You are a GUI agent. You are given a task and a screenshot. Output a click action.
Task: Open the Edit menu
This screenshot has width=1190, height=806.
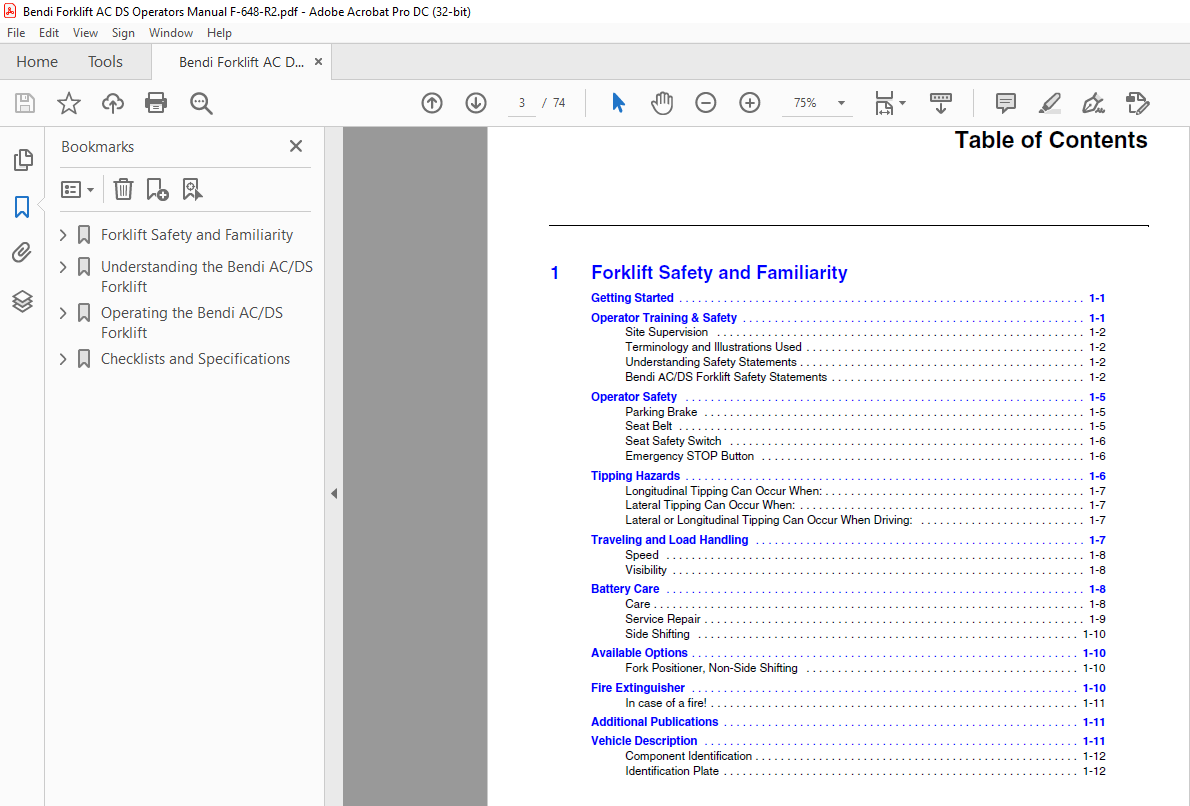point(49,33)
